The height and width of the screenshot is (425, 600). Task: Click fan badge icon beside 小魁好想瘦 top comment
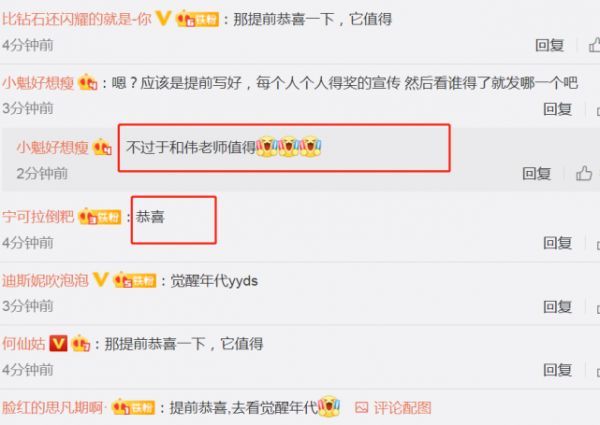88,83
